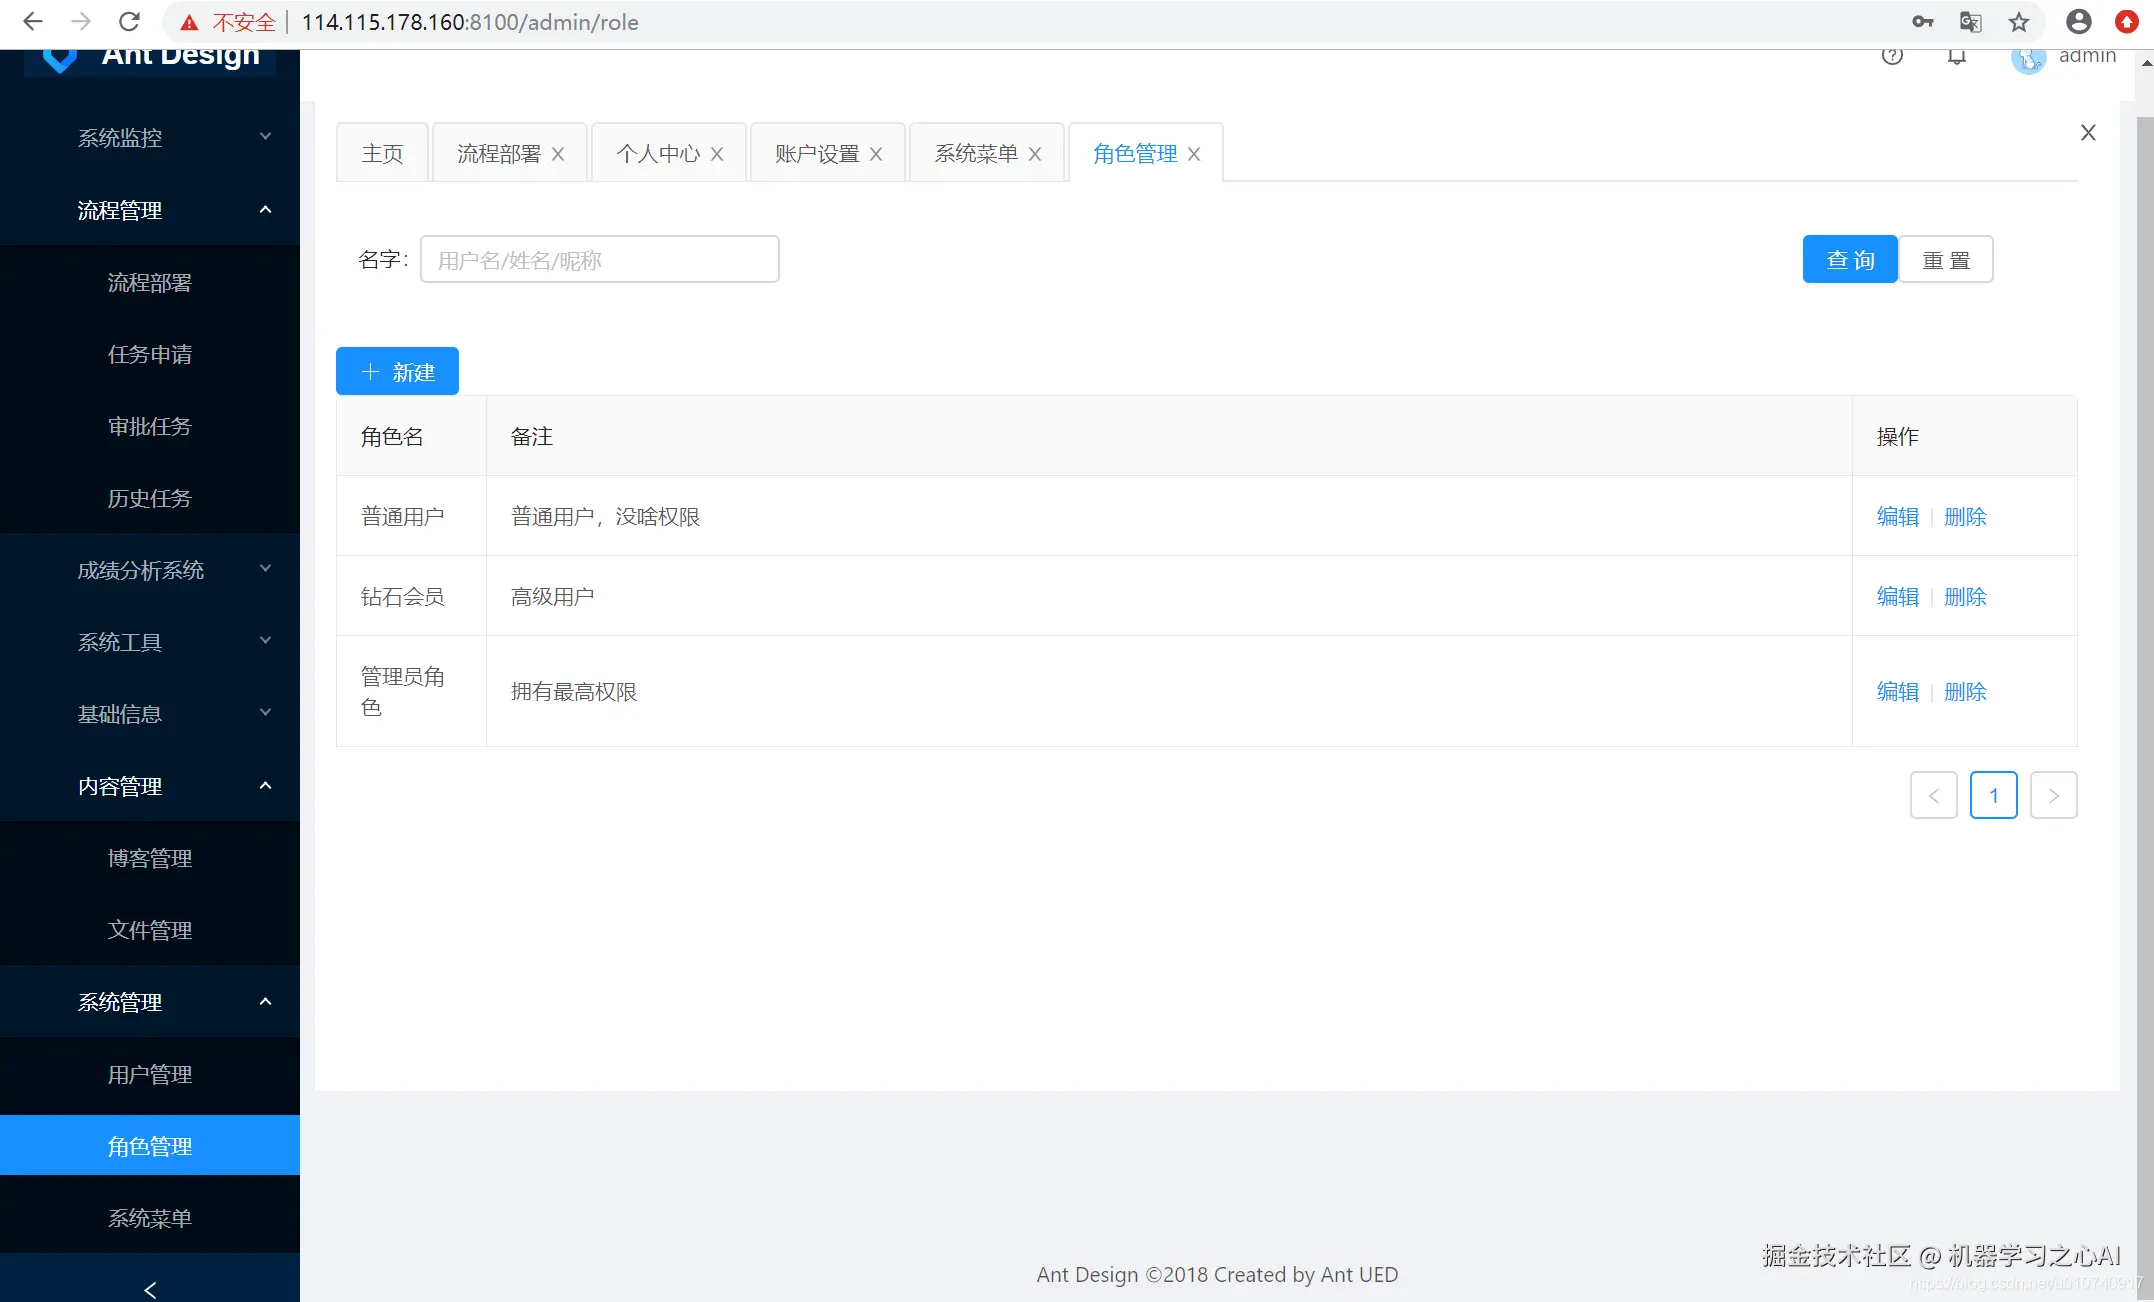2154x1302 pixels.
Task: Click the browser reload icon
Action: [x=129, y=22]
